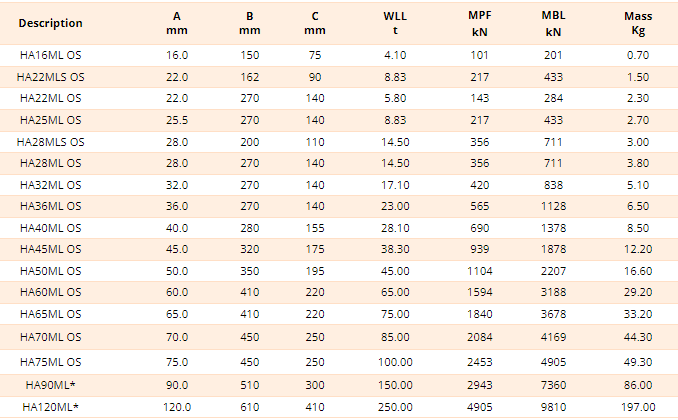This screenshot has width=678, height=420.
Task: Click the MPF kN column header
Action: [x=480, y=23]
